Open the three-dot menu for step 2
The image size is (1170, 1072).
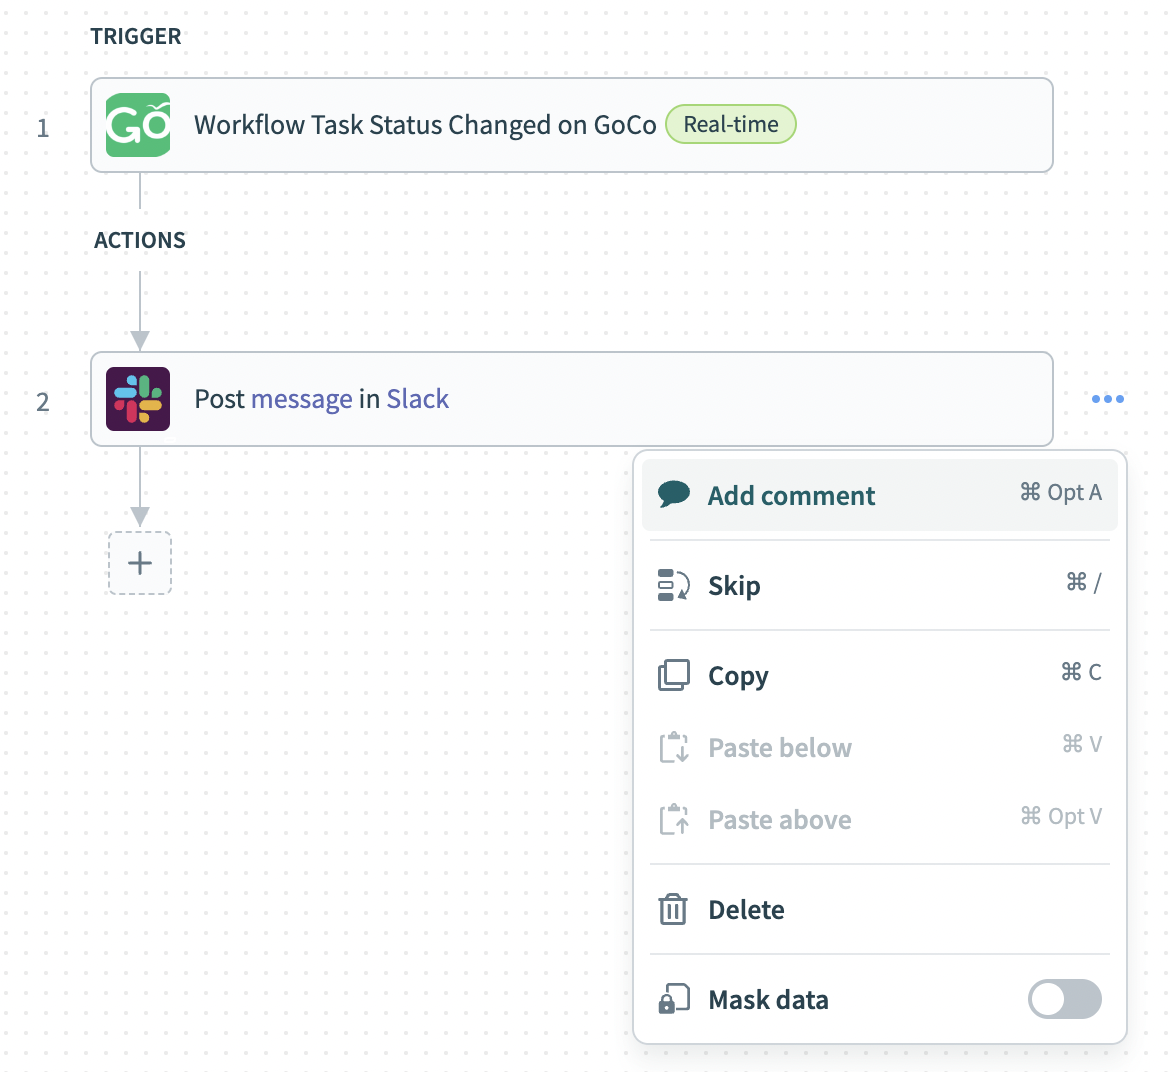pyautogui.click(x=1108, y=399)
